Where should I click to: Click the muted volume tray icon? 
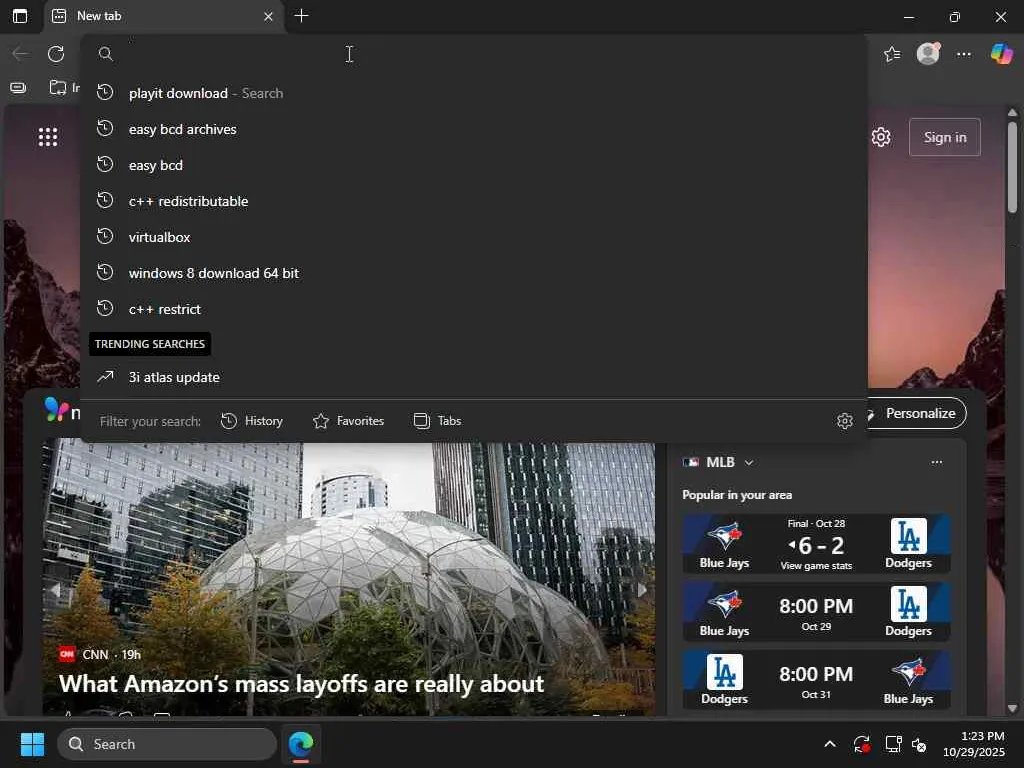pyautogui.click(x=920, y=744)
